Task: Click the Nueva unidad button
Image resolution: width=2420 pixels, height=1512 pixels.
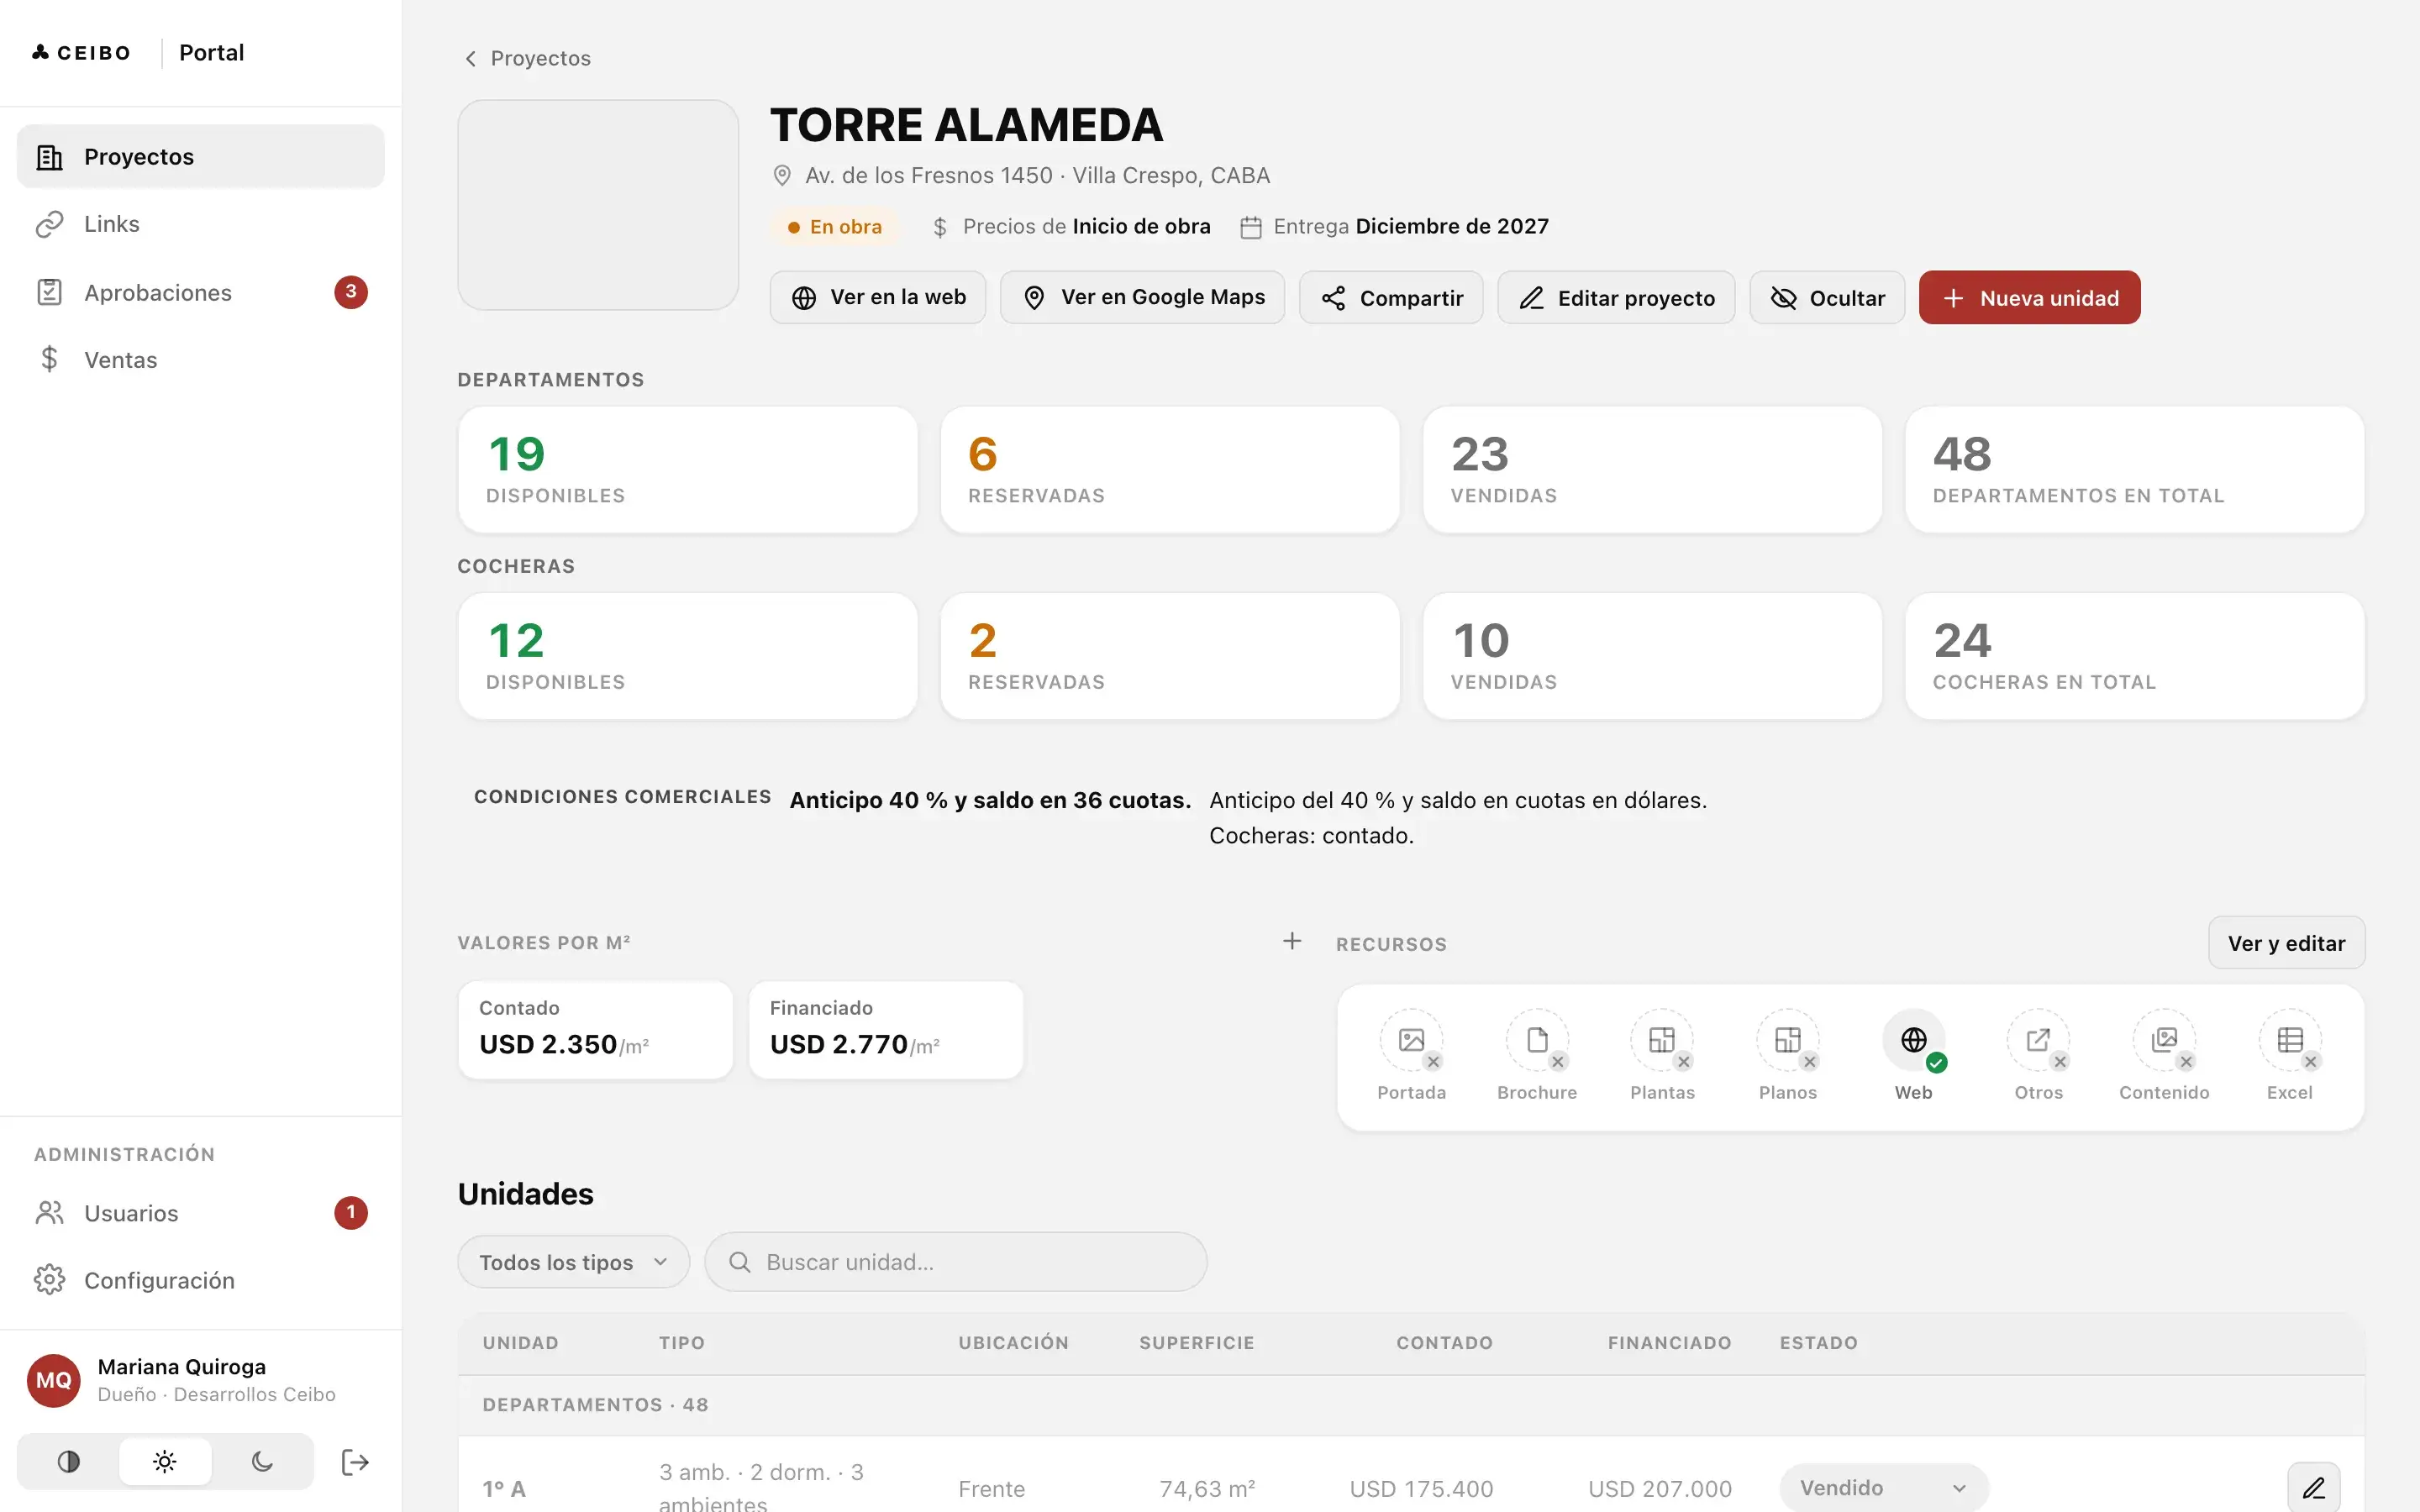Action: coord(2029,298)
